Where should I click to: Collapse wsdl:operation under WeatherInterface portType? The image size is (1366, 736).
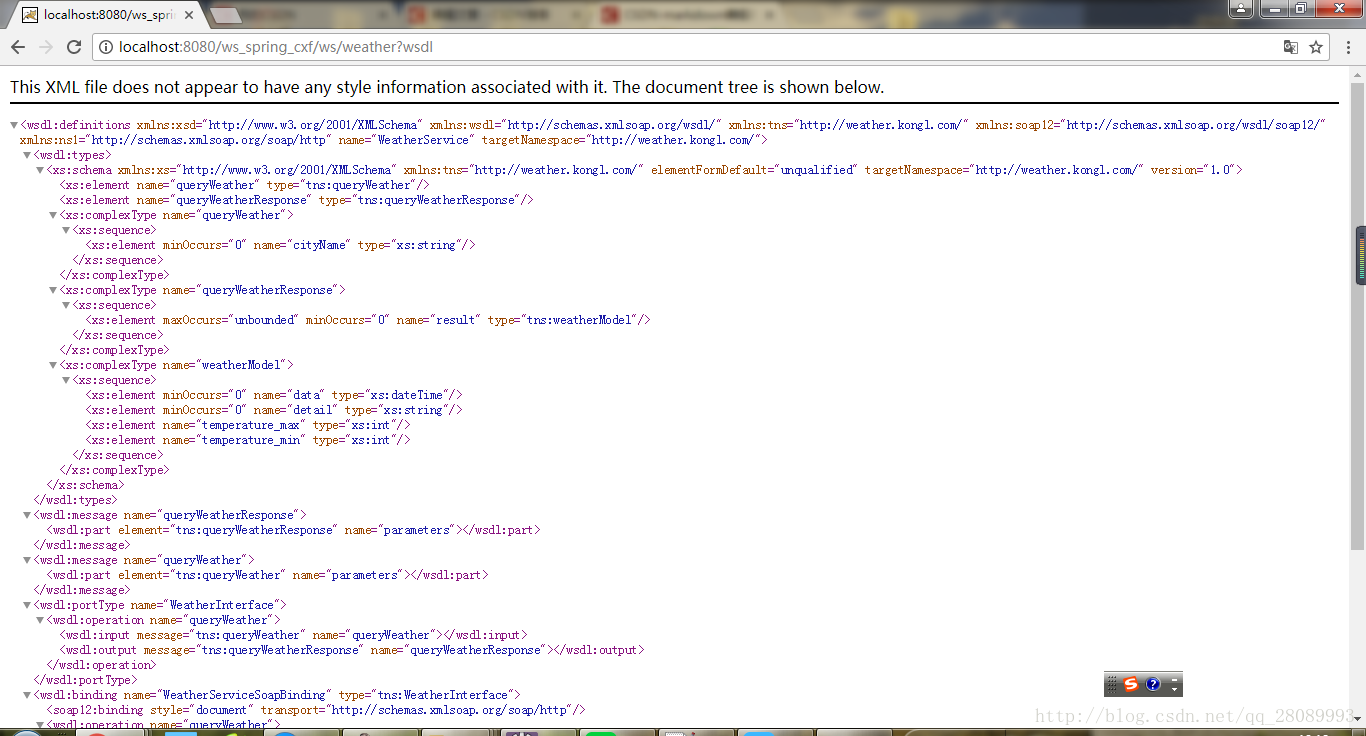(x=41, y=620)
